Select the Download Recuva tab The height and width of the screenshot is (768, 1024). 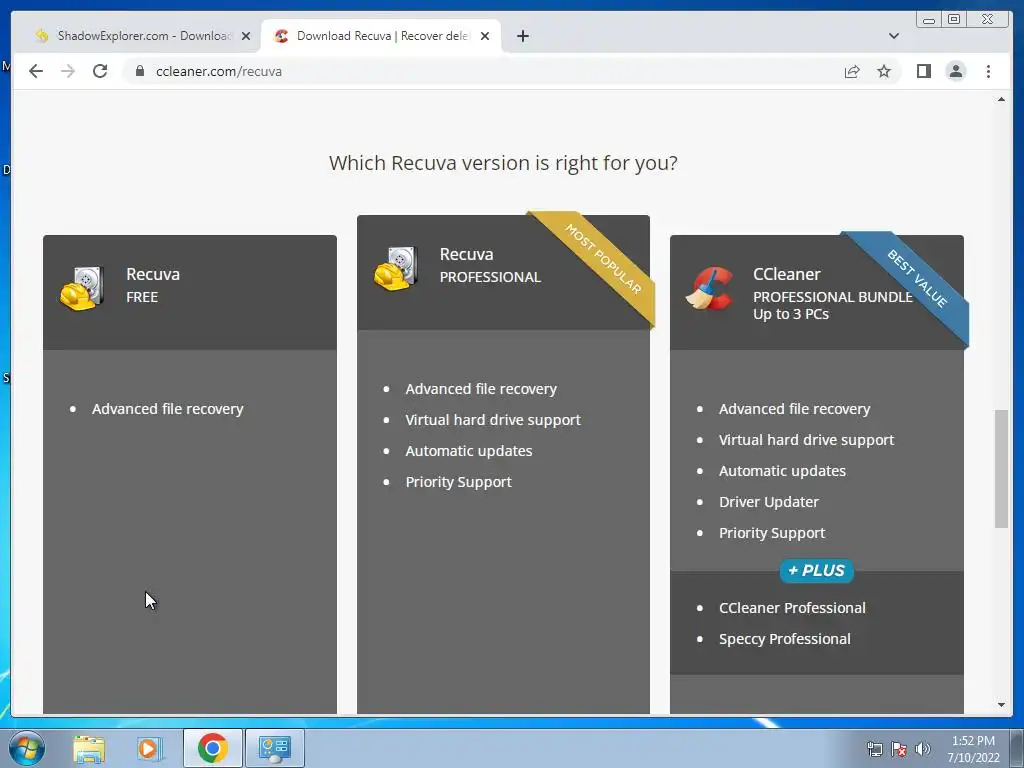(381, 36)
